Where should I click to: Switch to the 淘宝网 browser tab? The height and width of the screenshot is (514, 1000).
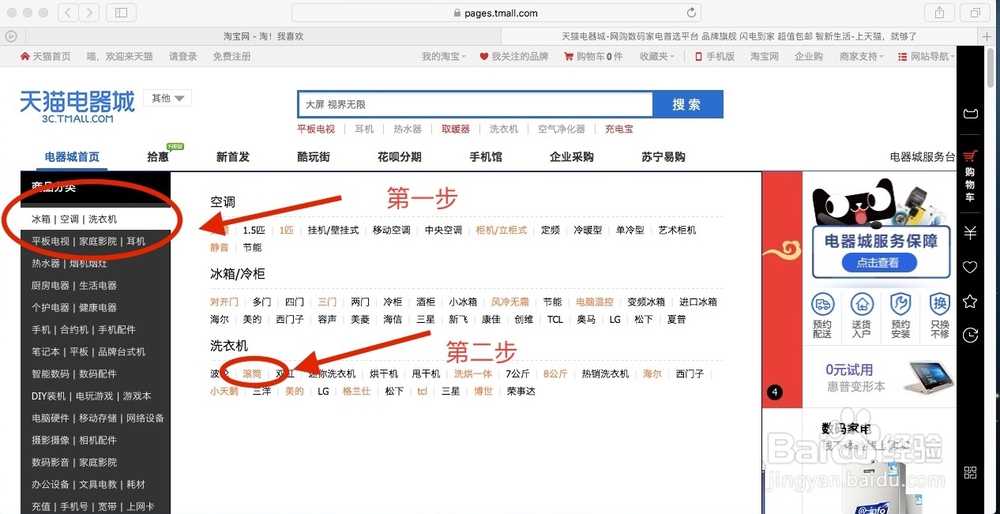262,36
